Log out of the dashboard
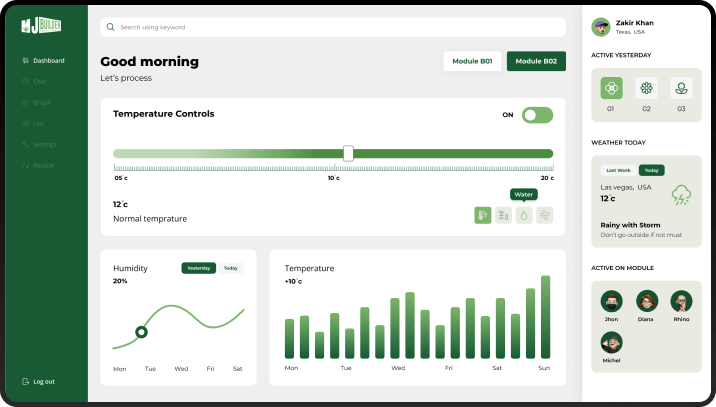This screenshot has width=716, height=407. tap(43, 381)
